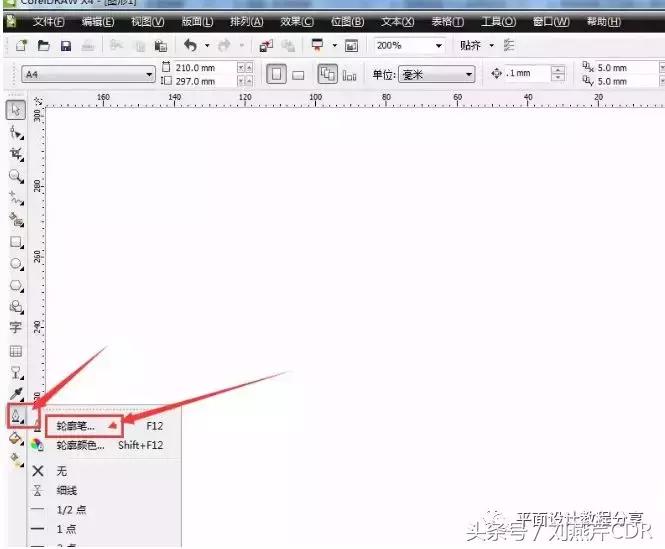The width and height of the screenshot is (665, 549).
Task: Select the Table tool
Action: point(16,351)
